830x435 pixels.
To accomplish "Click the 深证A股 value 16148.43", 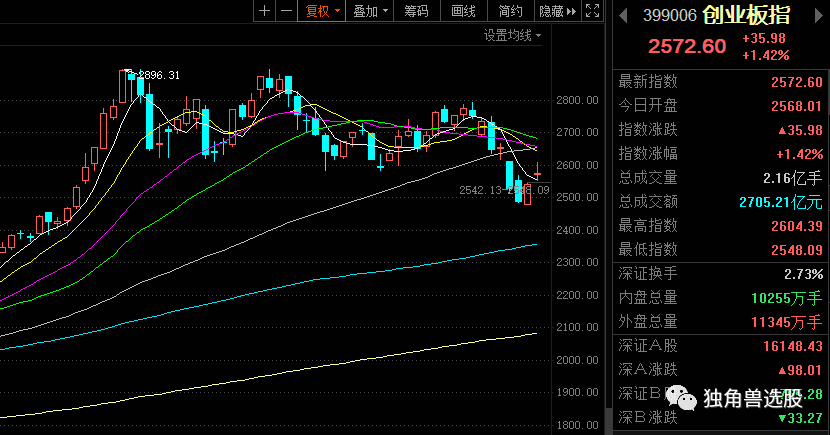I will point(793,346).
